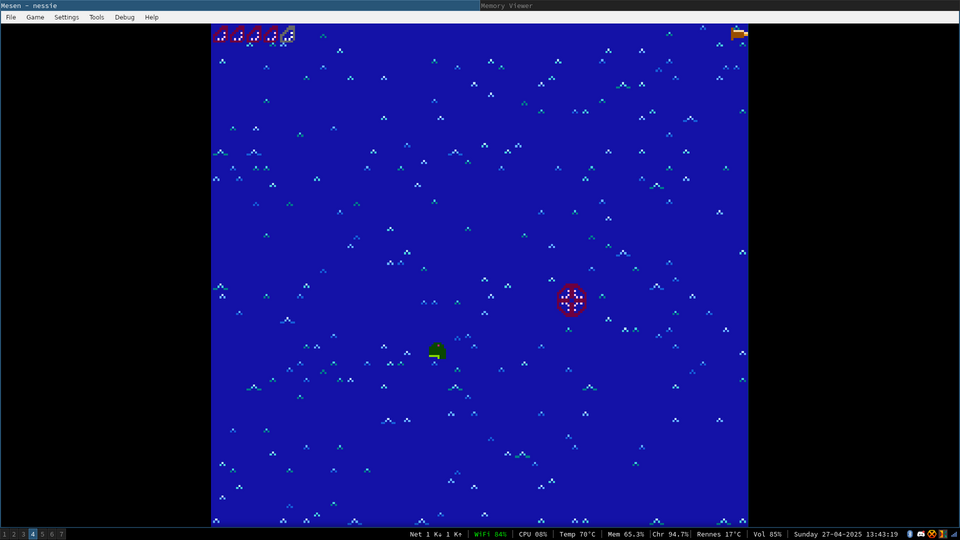The height and width of the screenshot is (540, 960).
Task: Open the Game menu
Action: coord(35,17)
